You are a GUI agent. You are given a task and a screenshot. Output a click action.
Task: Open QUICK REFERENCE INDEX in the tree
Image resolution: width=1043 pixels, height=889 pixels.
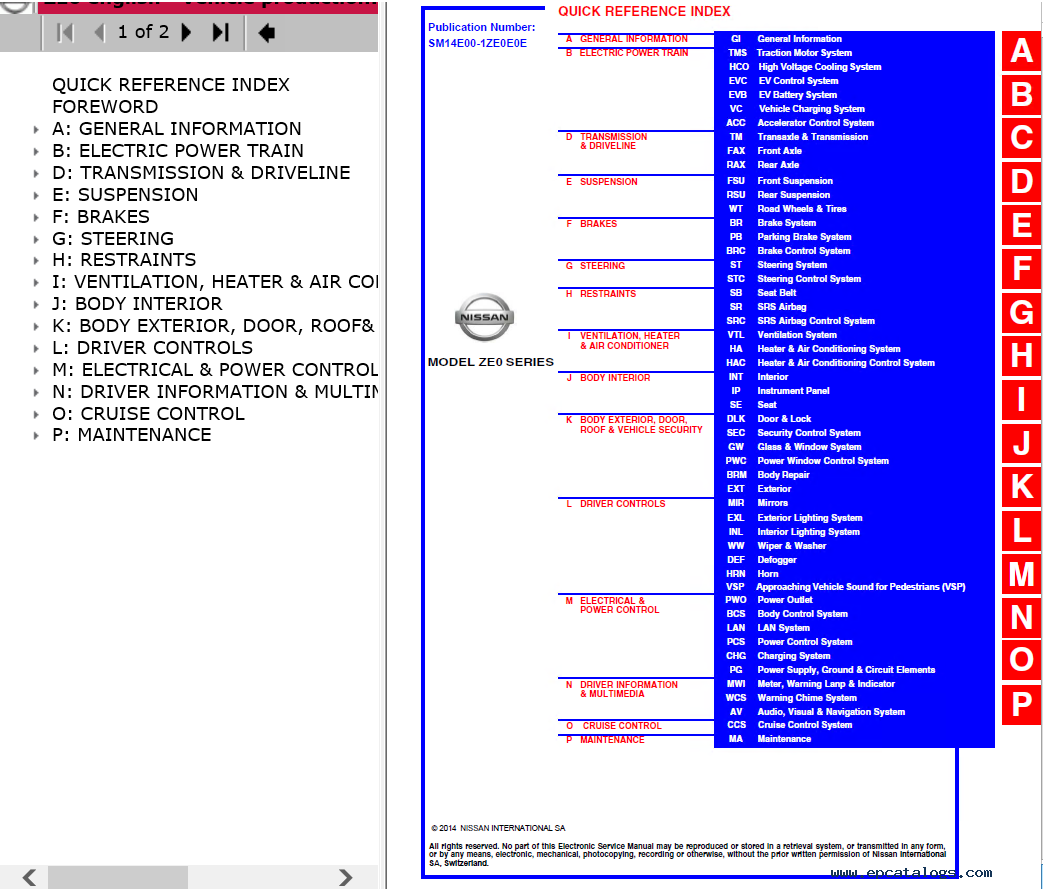pyautogui.click(x=171, y=85)
